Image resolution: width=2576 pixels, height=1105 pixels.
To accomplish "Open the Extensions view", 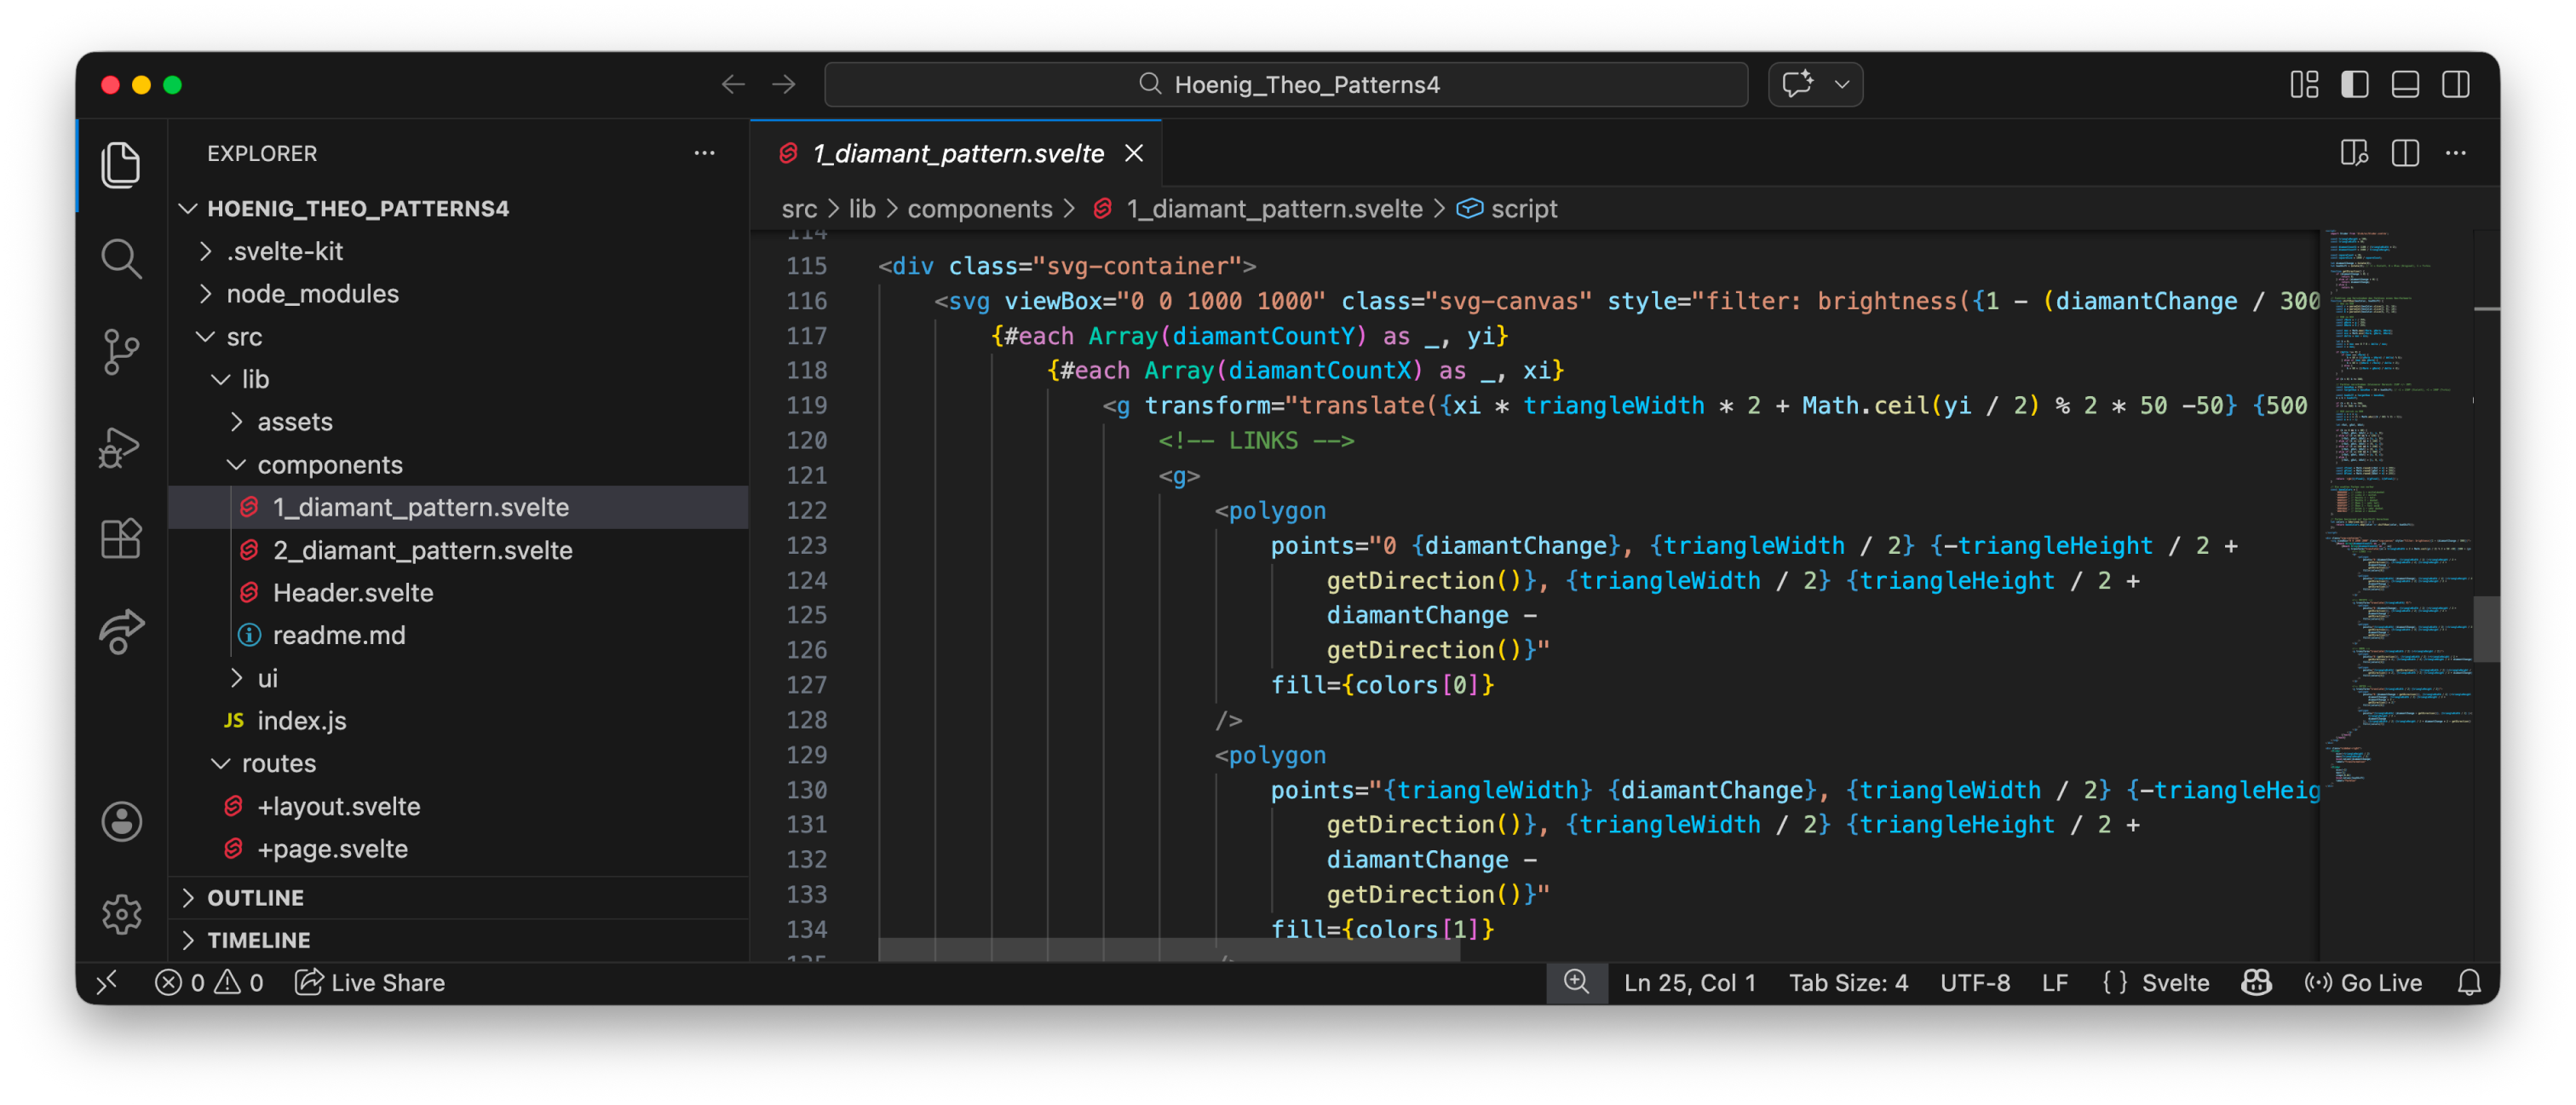I will [121, 539].
